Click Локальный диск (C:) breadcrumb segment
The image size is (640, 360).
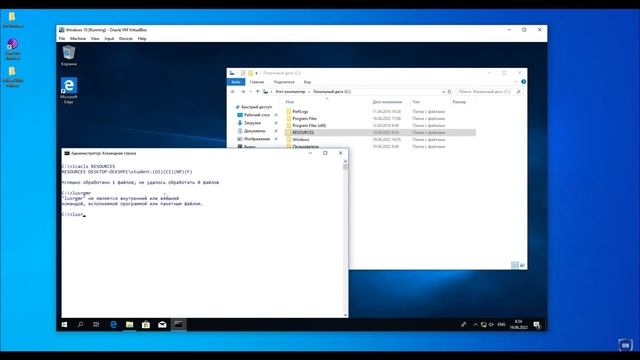point(331,92)
